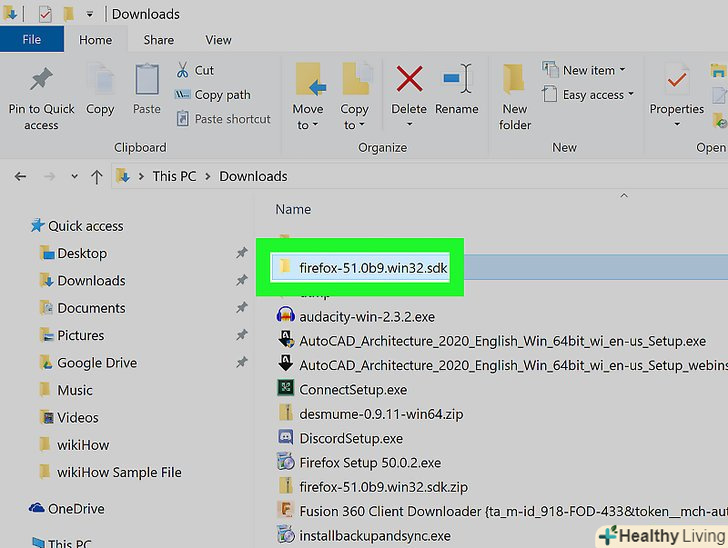Open the recent locations dropdown chevron
The image size is (728, 548).
[74, 176]
